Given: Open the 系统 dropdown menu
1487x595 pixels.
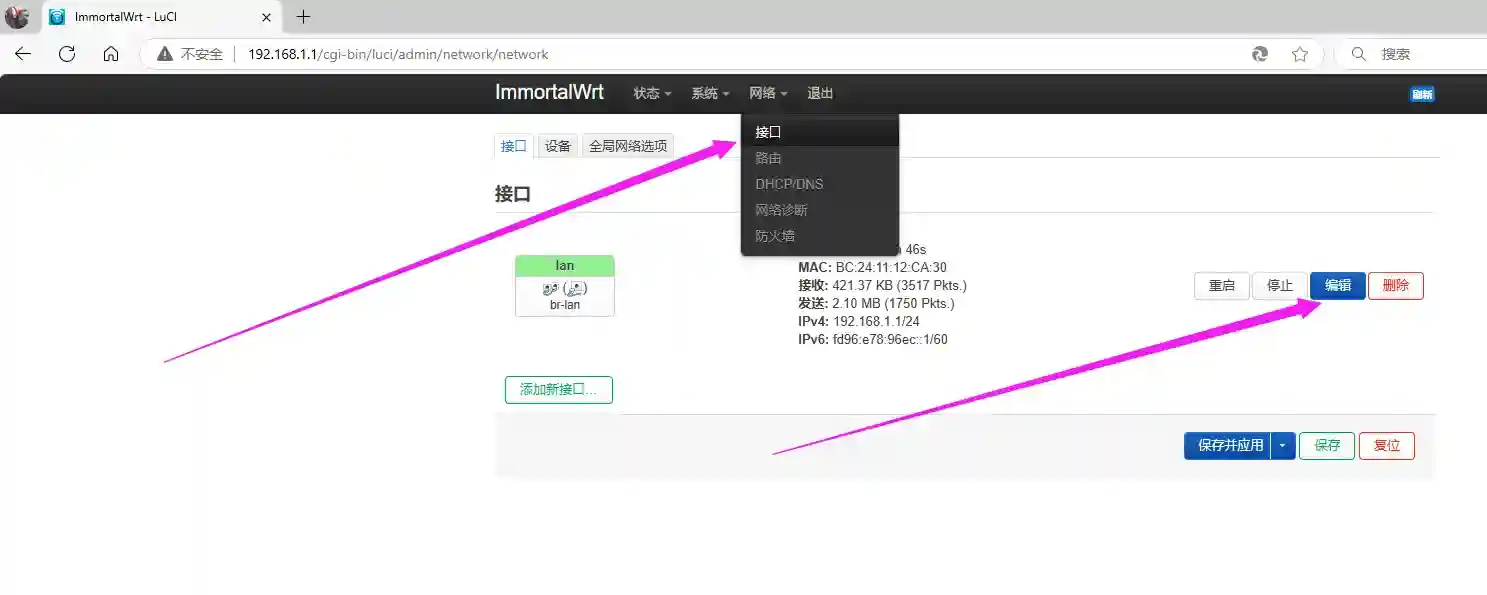Looking at the screenshot, I should [708, 93].
